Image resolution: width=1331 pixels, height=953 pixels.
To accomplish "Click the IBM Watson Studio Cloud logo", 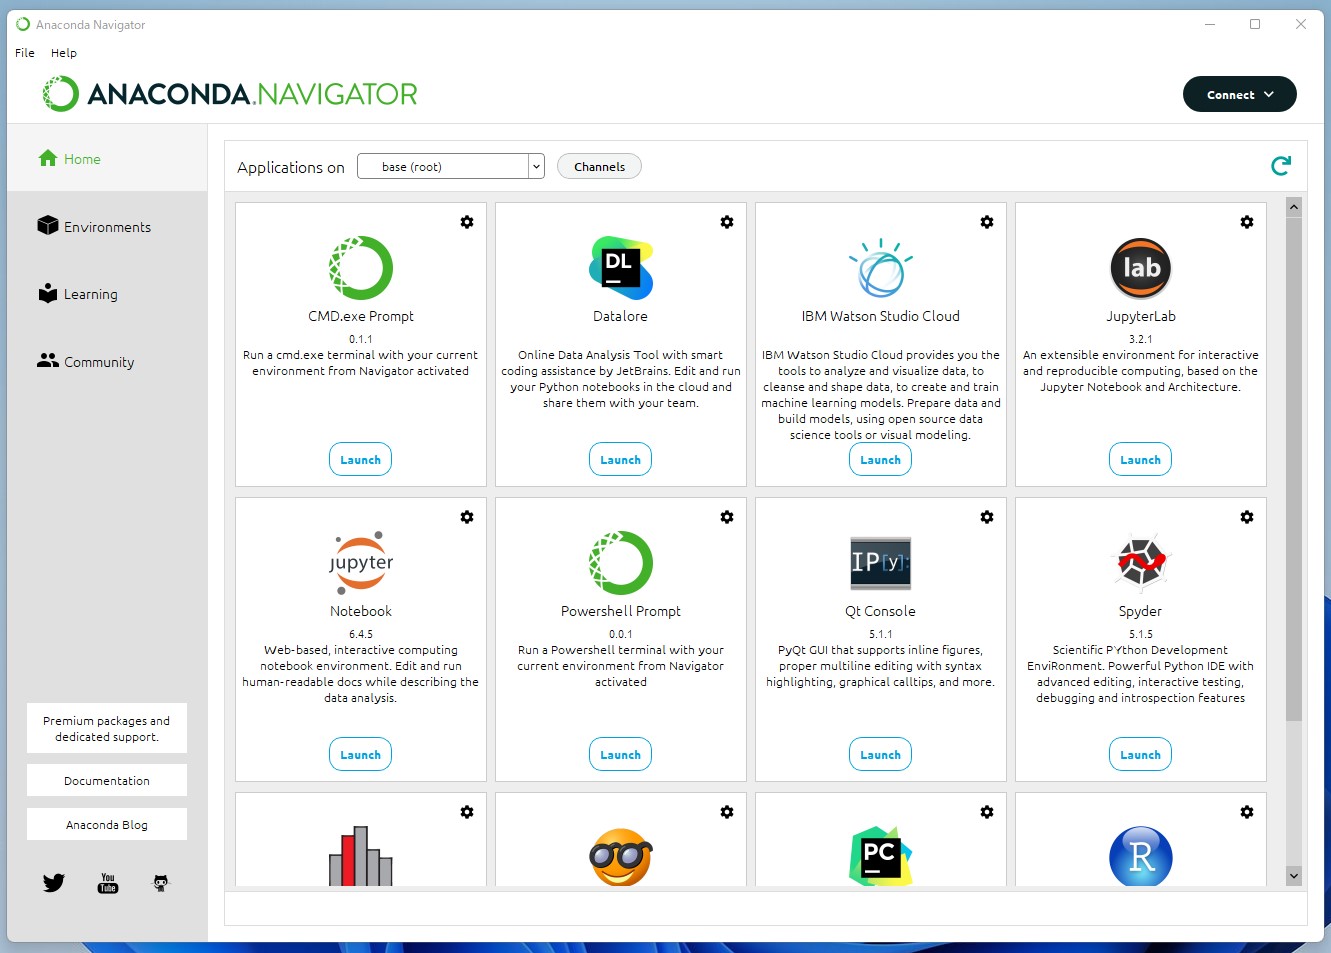I will [x=881, y=268].
